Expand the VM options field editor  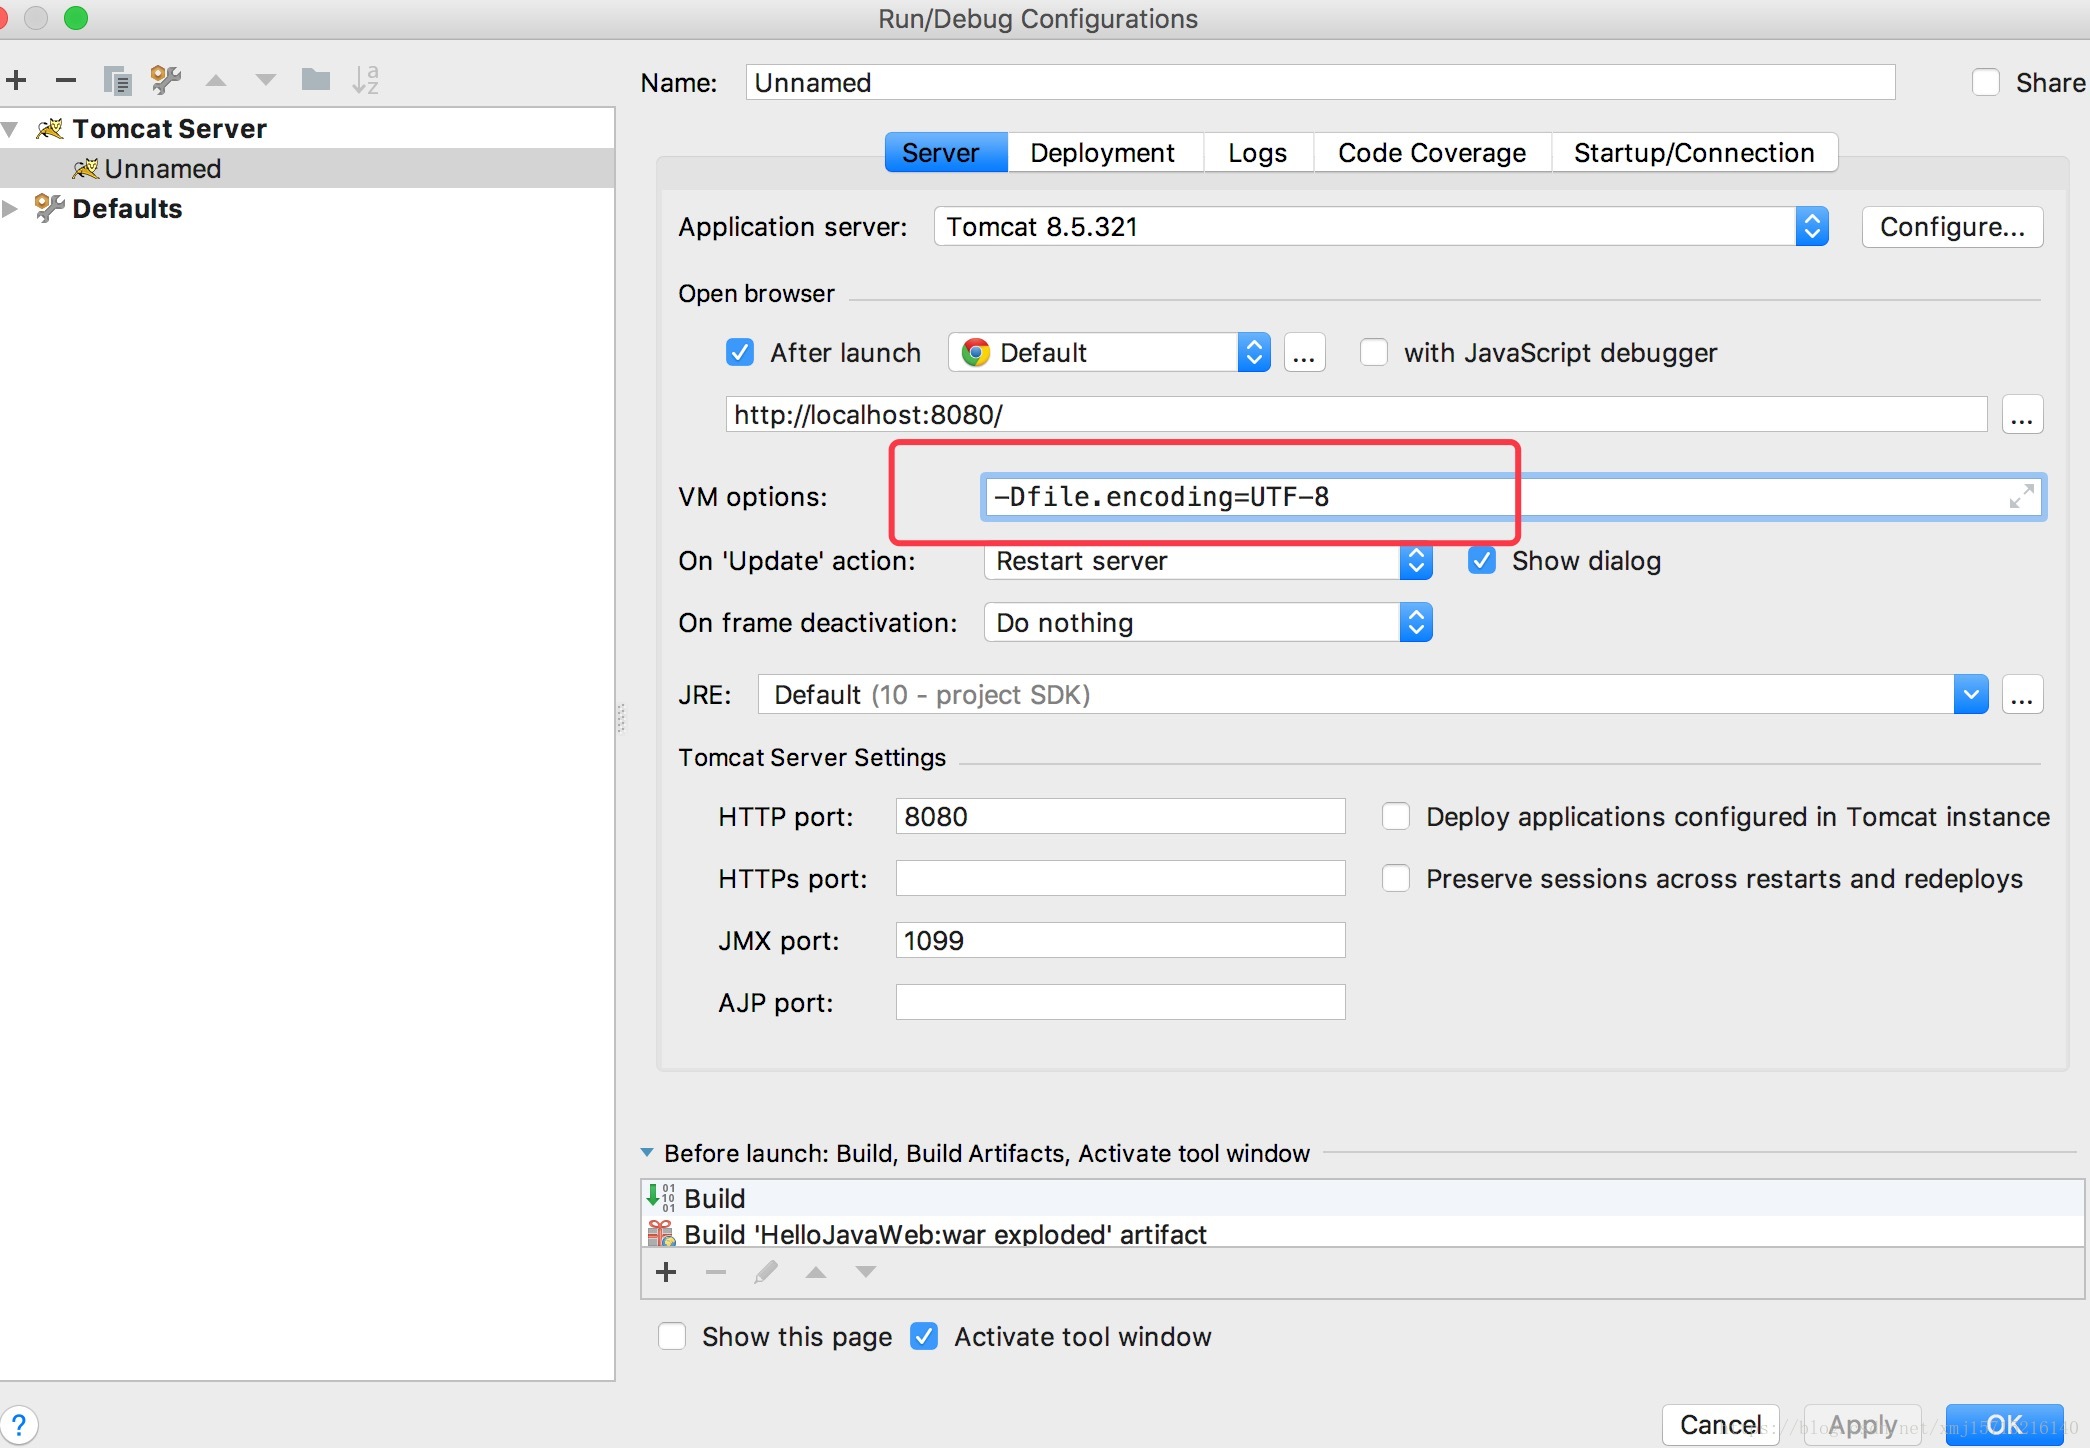pos(2021,496)
